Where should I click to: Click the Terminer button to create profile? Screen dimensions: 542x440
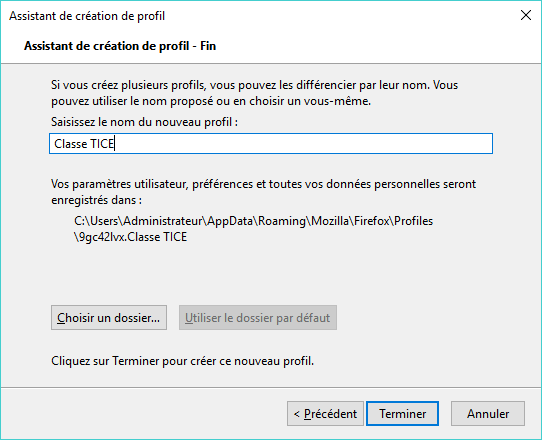coord(402,413)
